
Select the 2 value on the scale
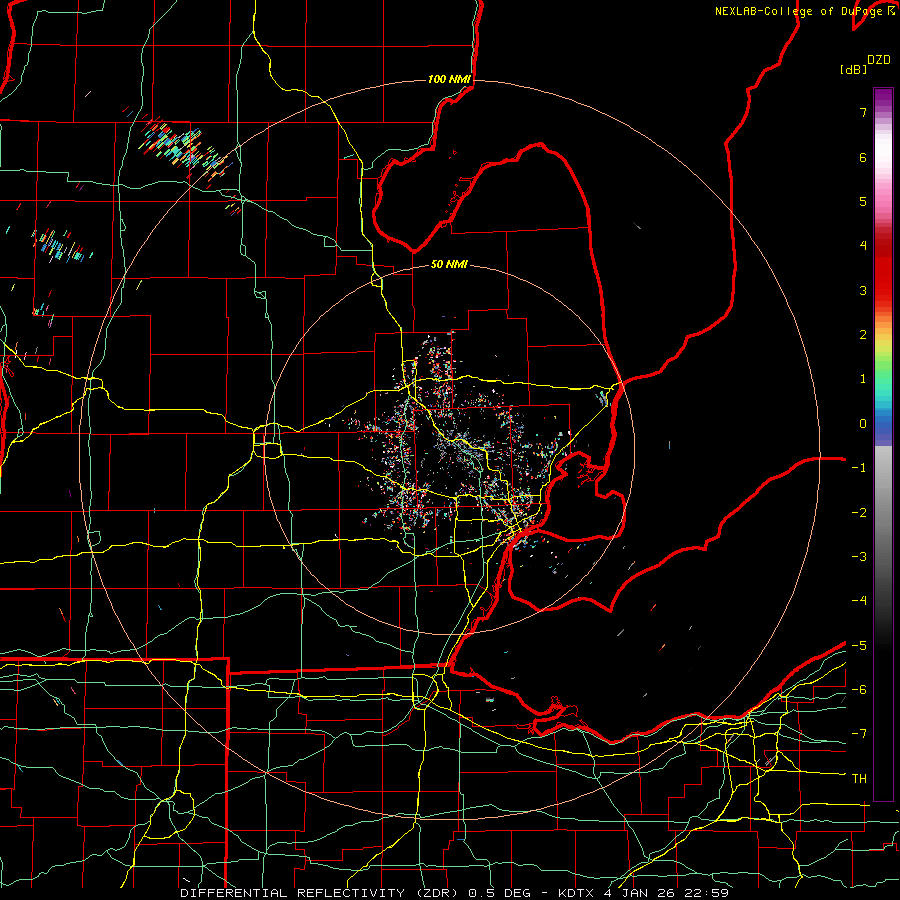863,335
